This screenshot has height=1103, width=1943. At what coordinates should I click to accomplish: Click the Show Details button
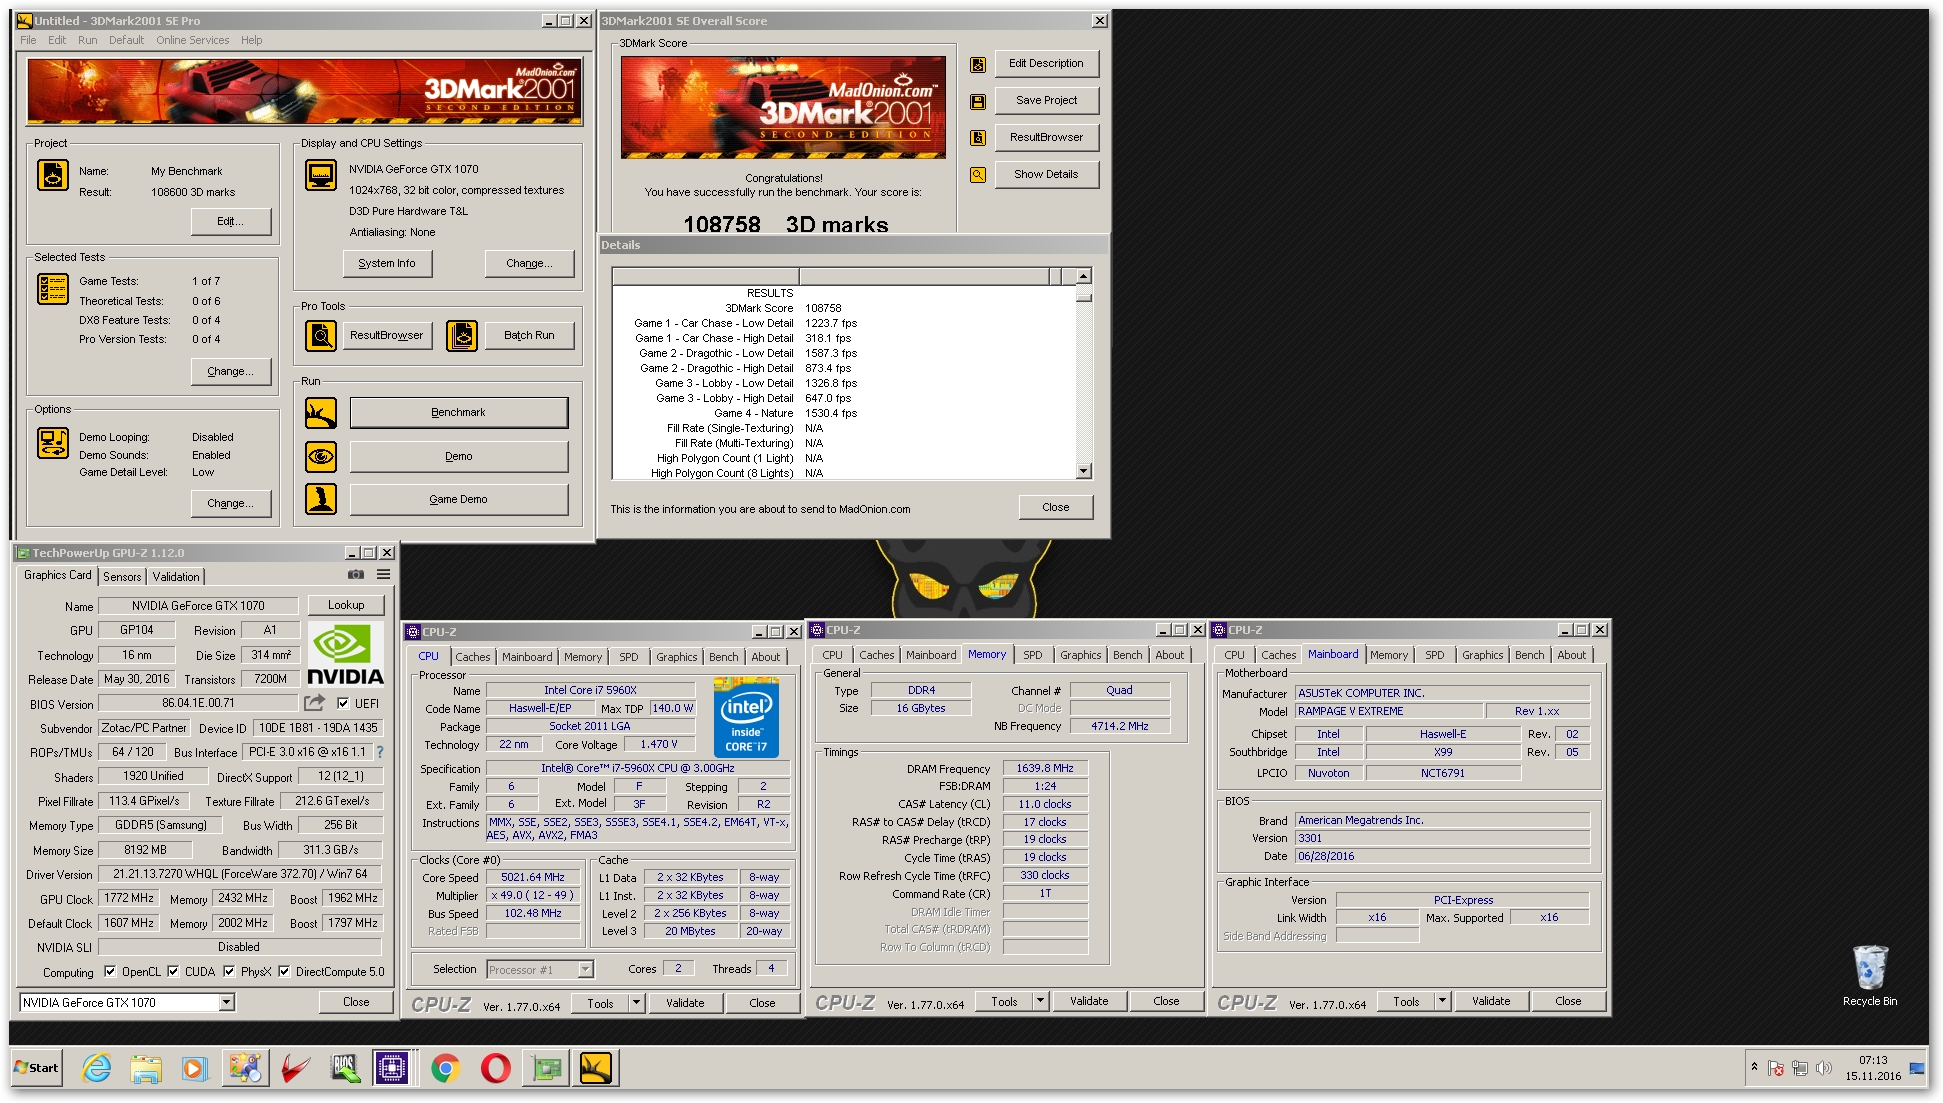click(x=1047, y=175)
